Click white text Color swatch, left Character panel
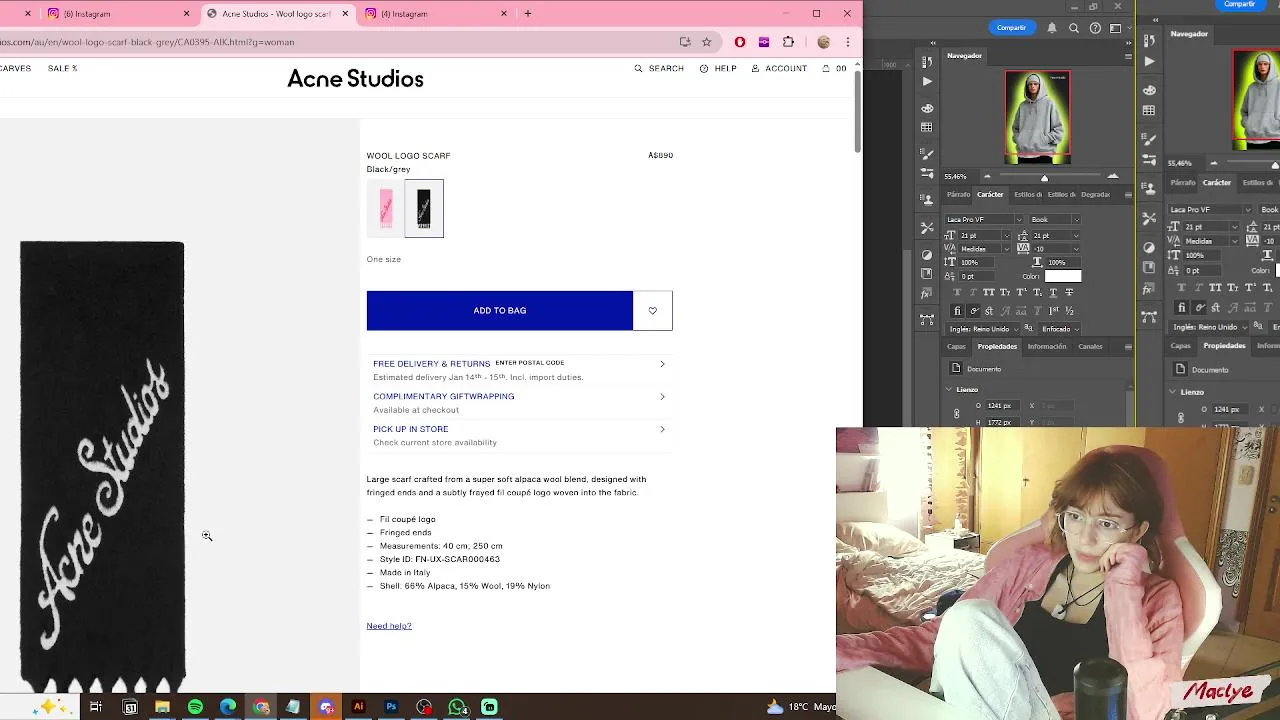 [x=1063, y=276]
